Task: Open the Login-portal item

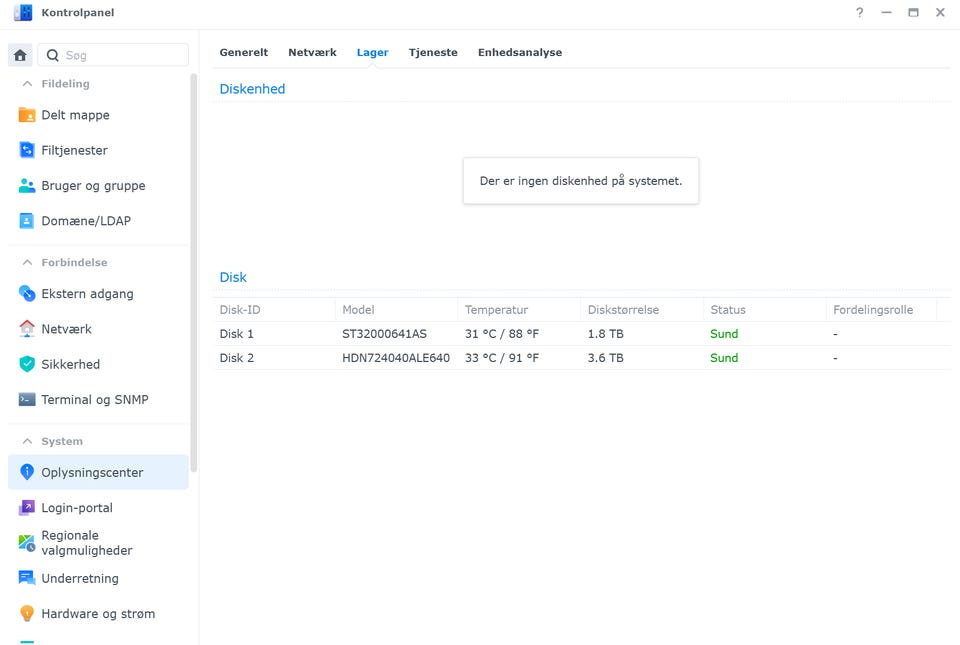Action: pos(77,508)
